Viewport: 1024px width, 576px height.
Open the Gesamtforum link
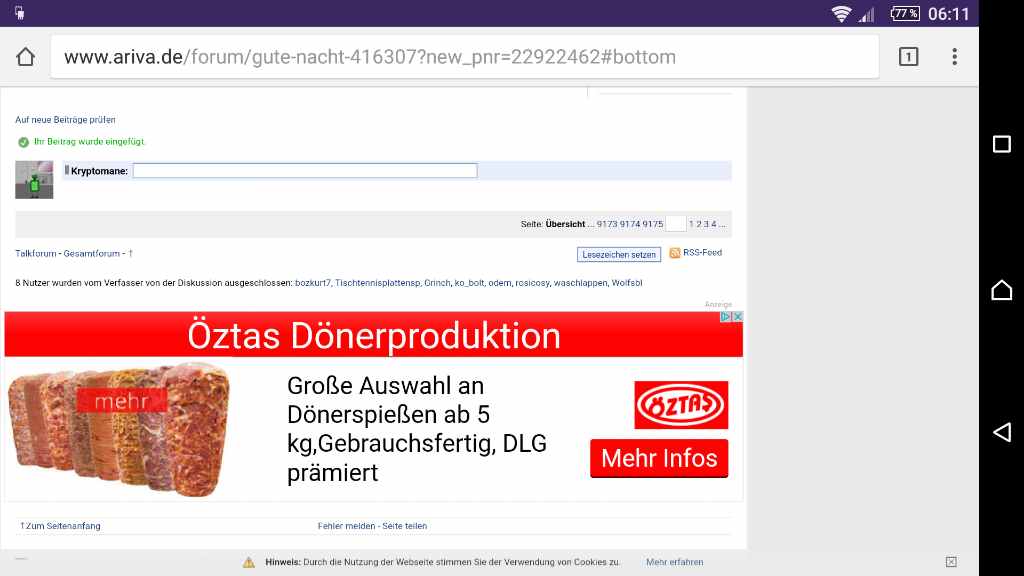pyautogui.click(x=91, y=253)
